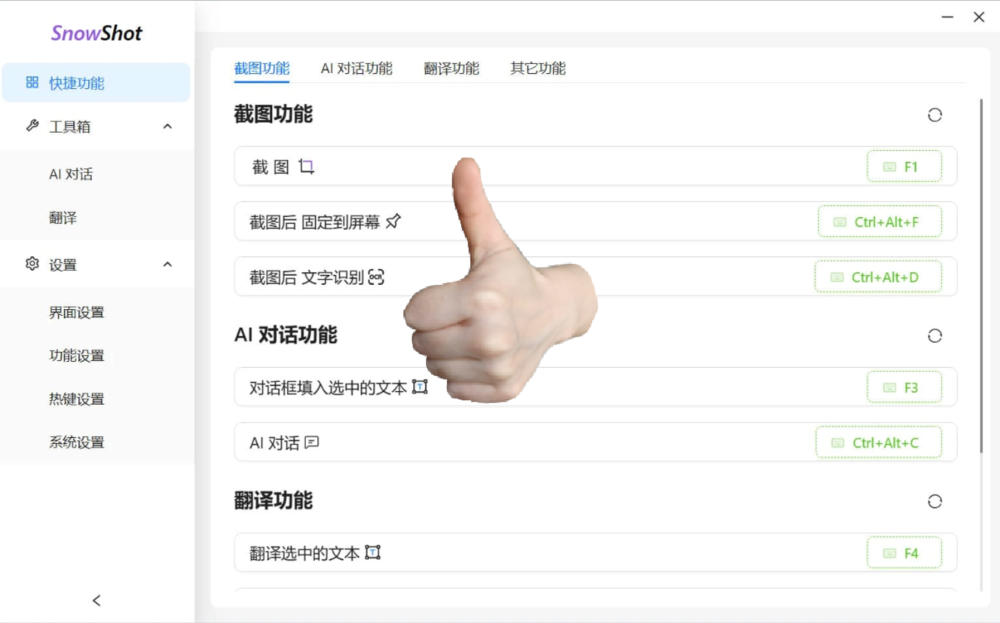
Task: Click the pin icon beside 截图后 固定到屏幕
Action: pyautogui.click(x=394, y=221)
